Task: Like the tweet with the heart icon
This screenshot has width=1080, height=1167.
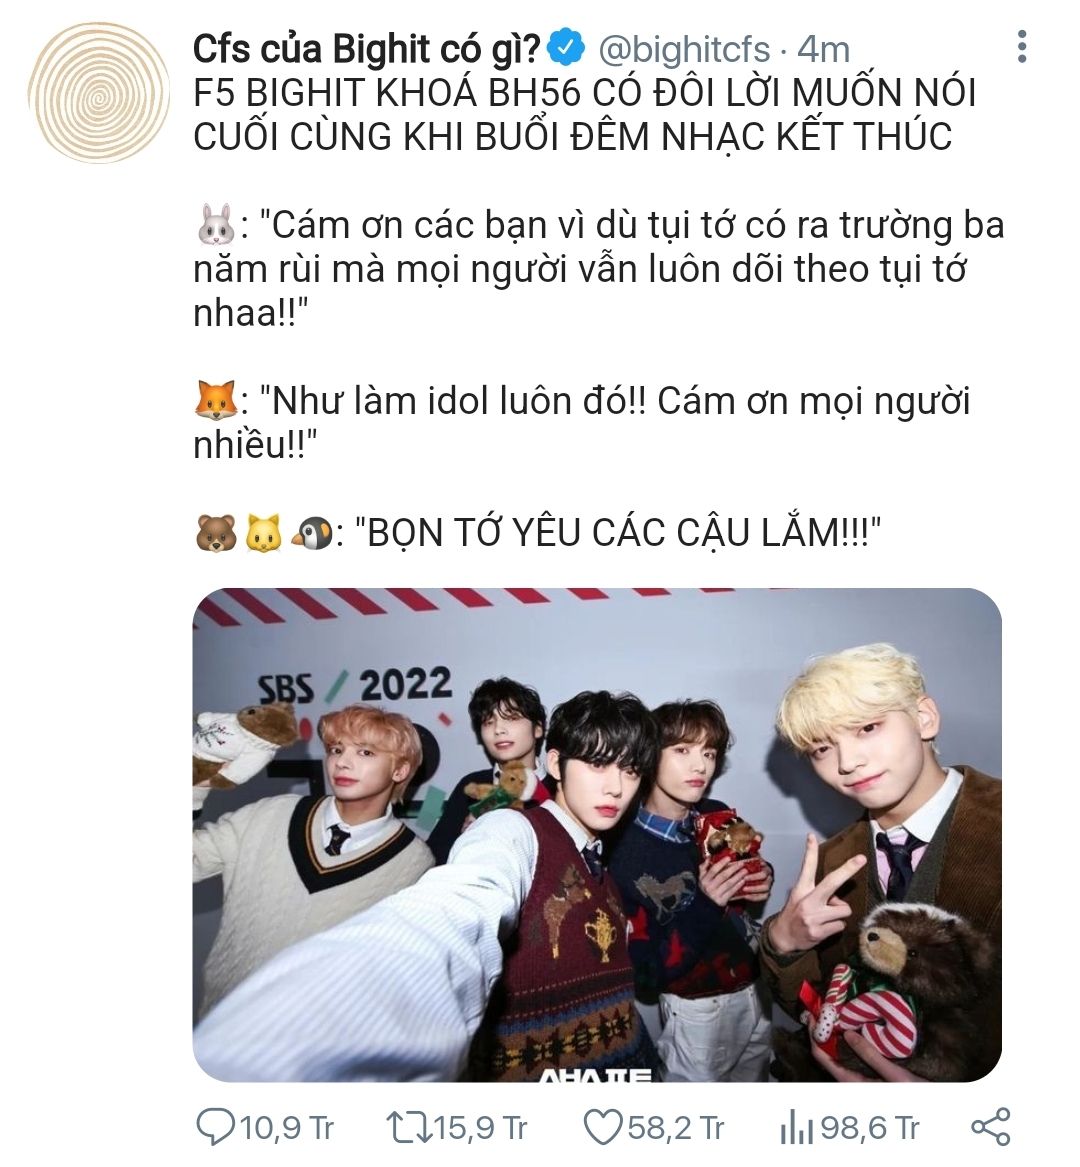Action: [604, 1128]
